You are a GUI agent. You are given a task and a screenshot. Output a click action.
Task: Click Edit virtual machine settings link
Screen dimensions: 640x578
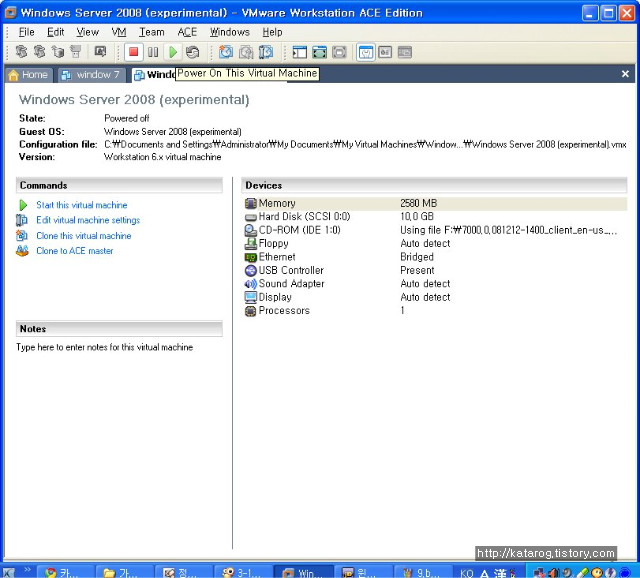(88, 220)
